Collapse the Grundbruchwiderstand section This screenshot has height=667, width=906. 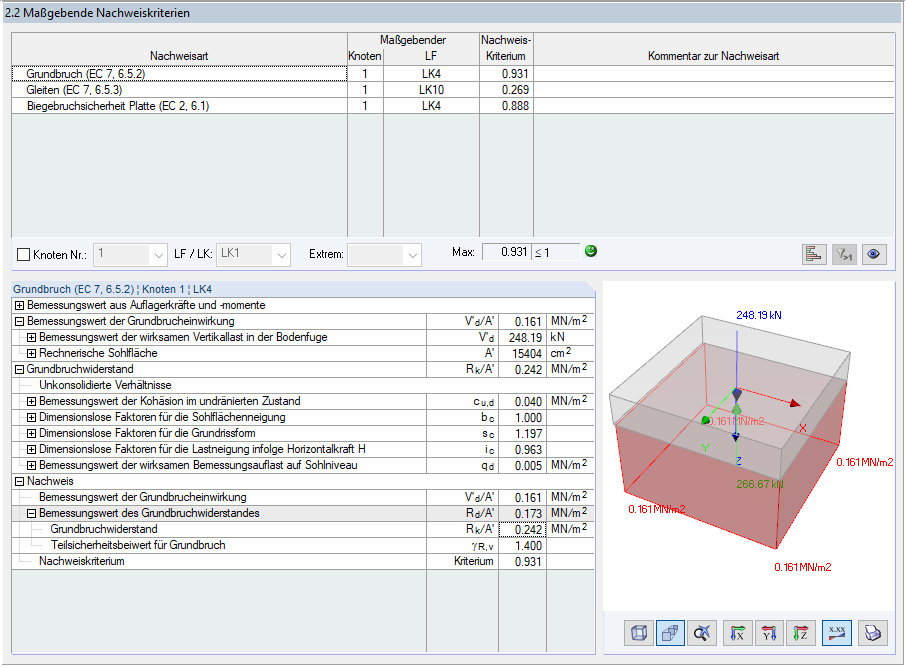pyautogui.click(x=20, y=369)
